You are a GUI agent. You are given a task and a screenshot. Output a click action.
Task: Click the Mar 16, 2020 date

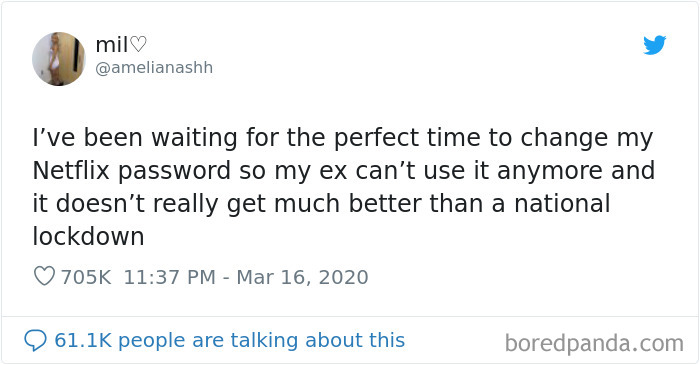point(302,277)
